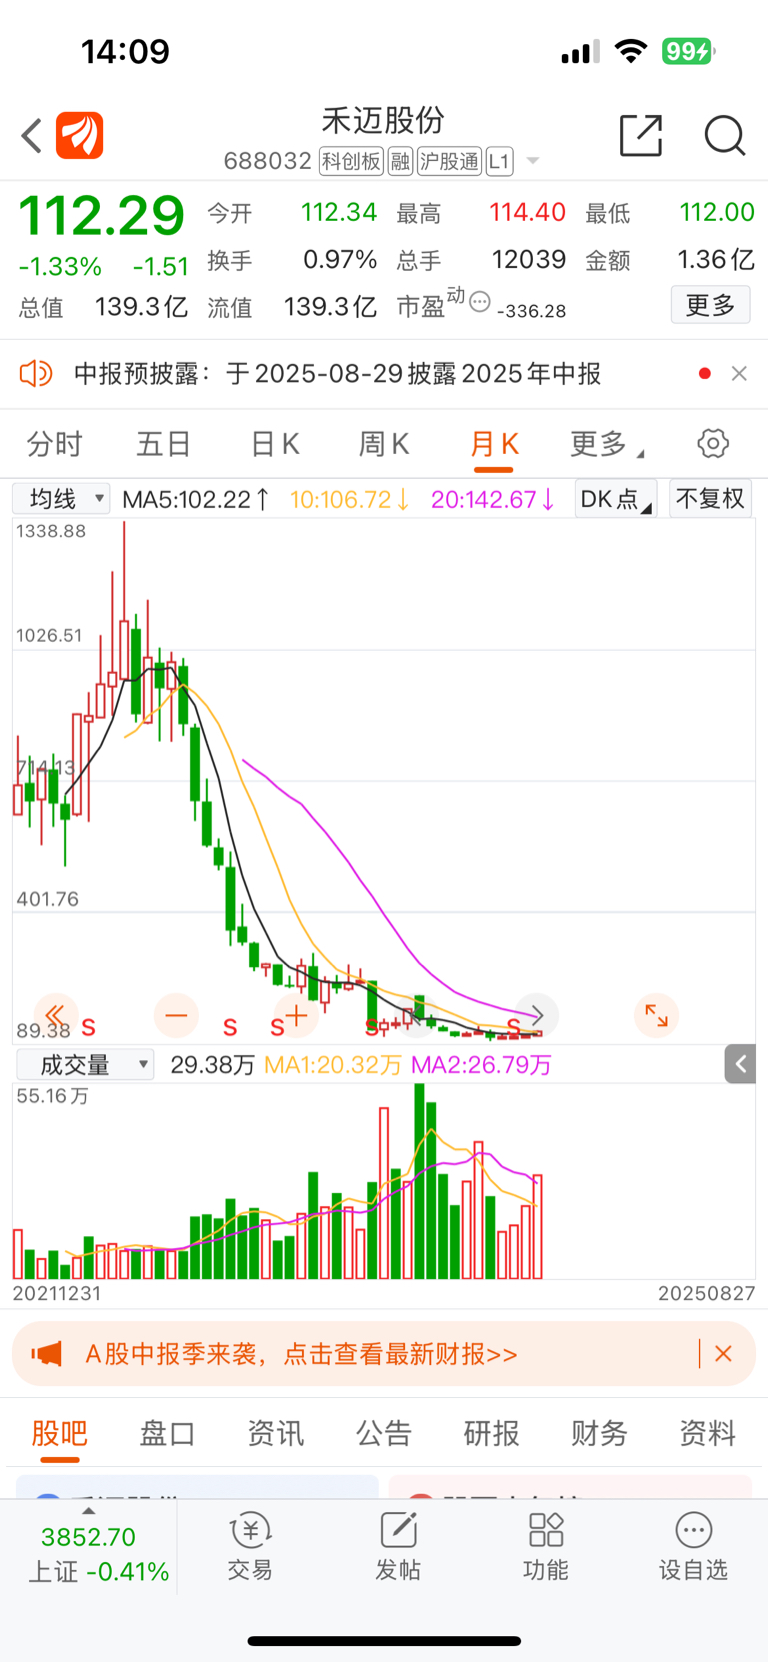This screenshot has height=1663, width=768.
Task: Tap the 设自选 icon
Action: [x=694, y=1530]
